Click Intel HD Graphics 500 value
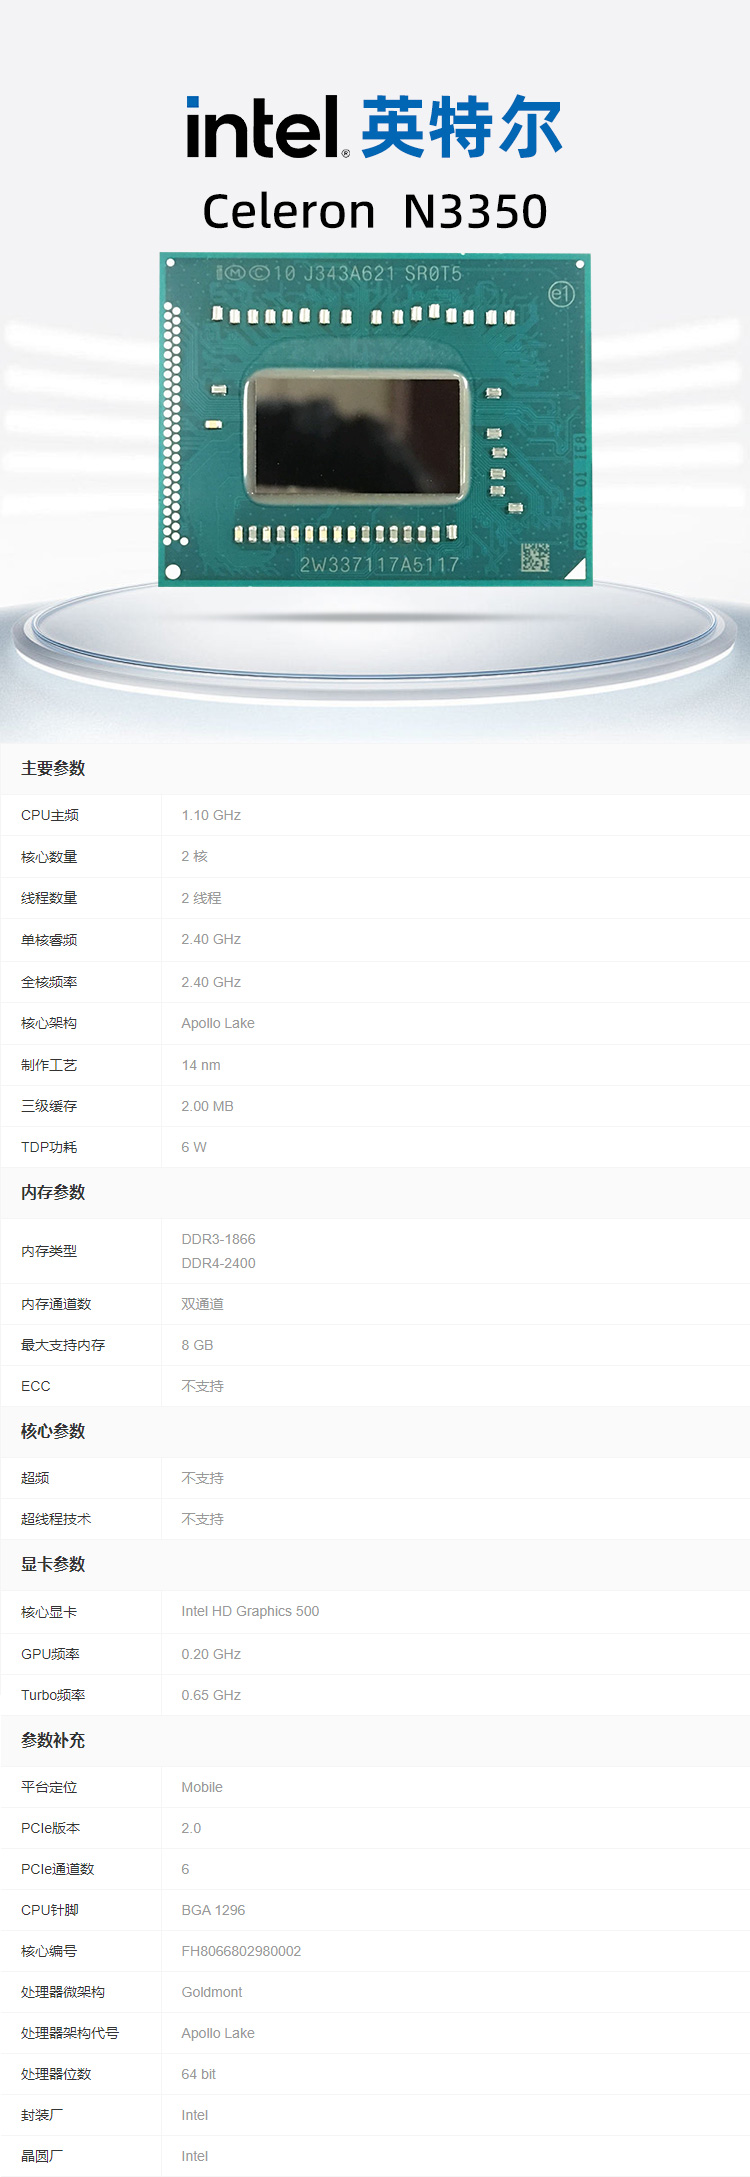The image size is (750, 2177). pos(250,1611)
